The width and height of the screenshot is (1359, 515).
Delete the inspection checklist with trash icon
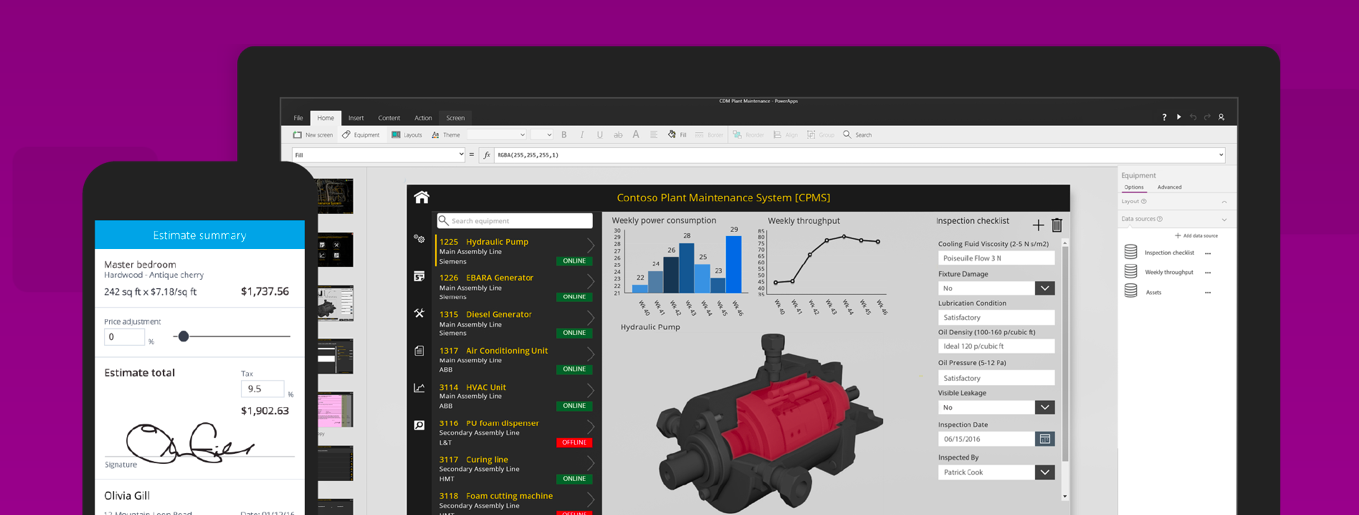point(1057,225)
